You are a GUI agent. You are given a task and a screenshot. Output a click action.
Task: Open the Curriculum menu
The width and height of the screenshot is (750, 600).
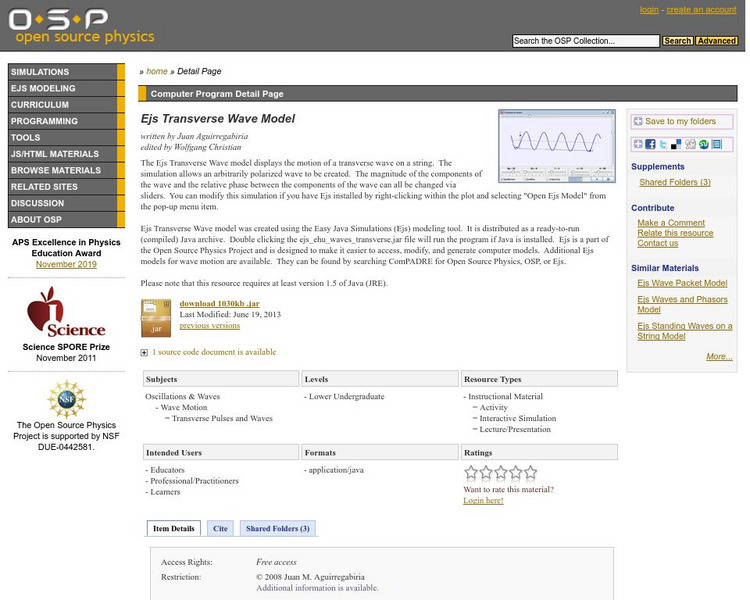[66, 104]
